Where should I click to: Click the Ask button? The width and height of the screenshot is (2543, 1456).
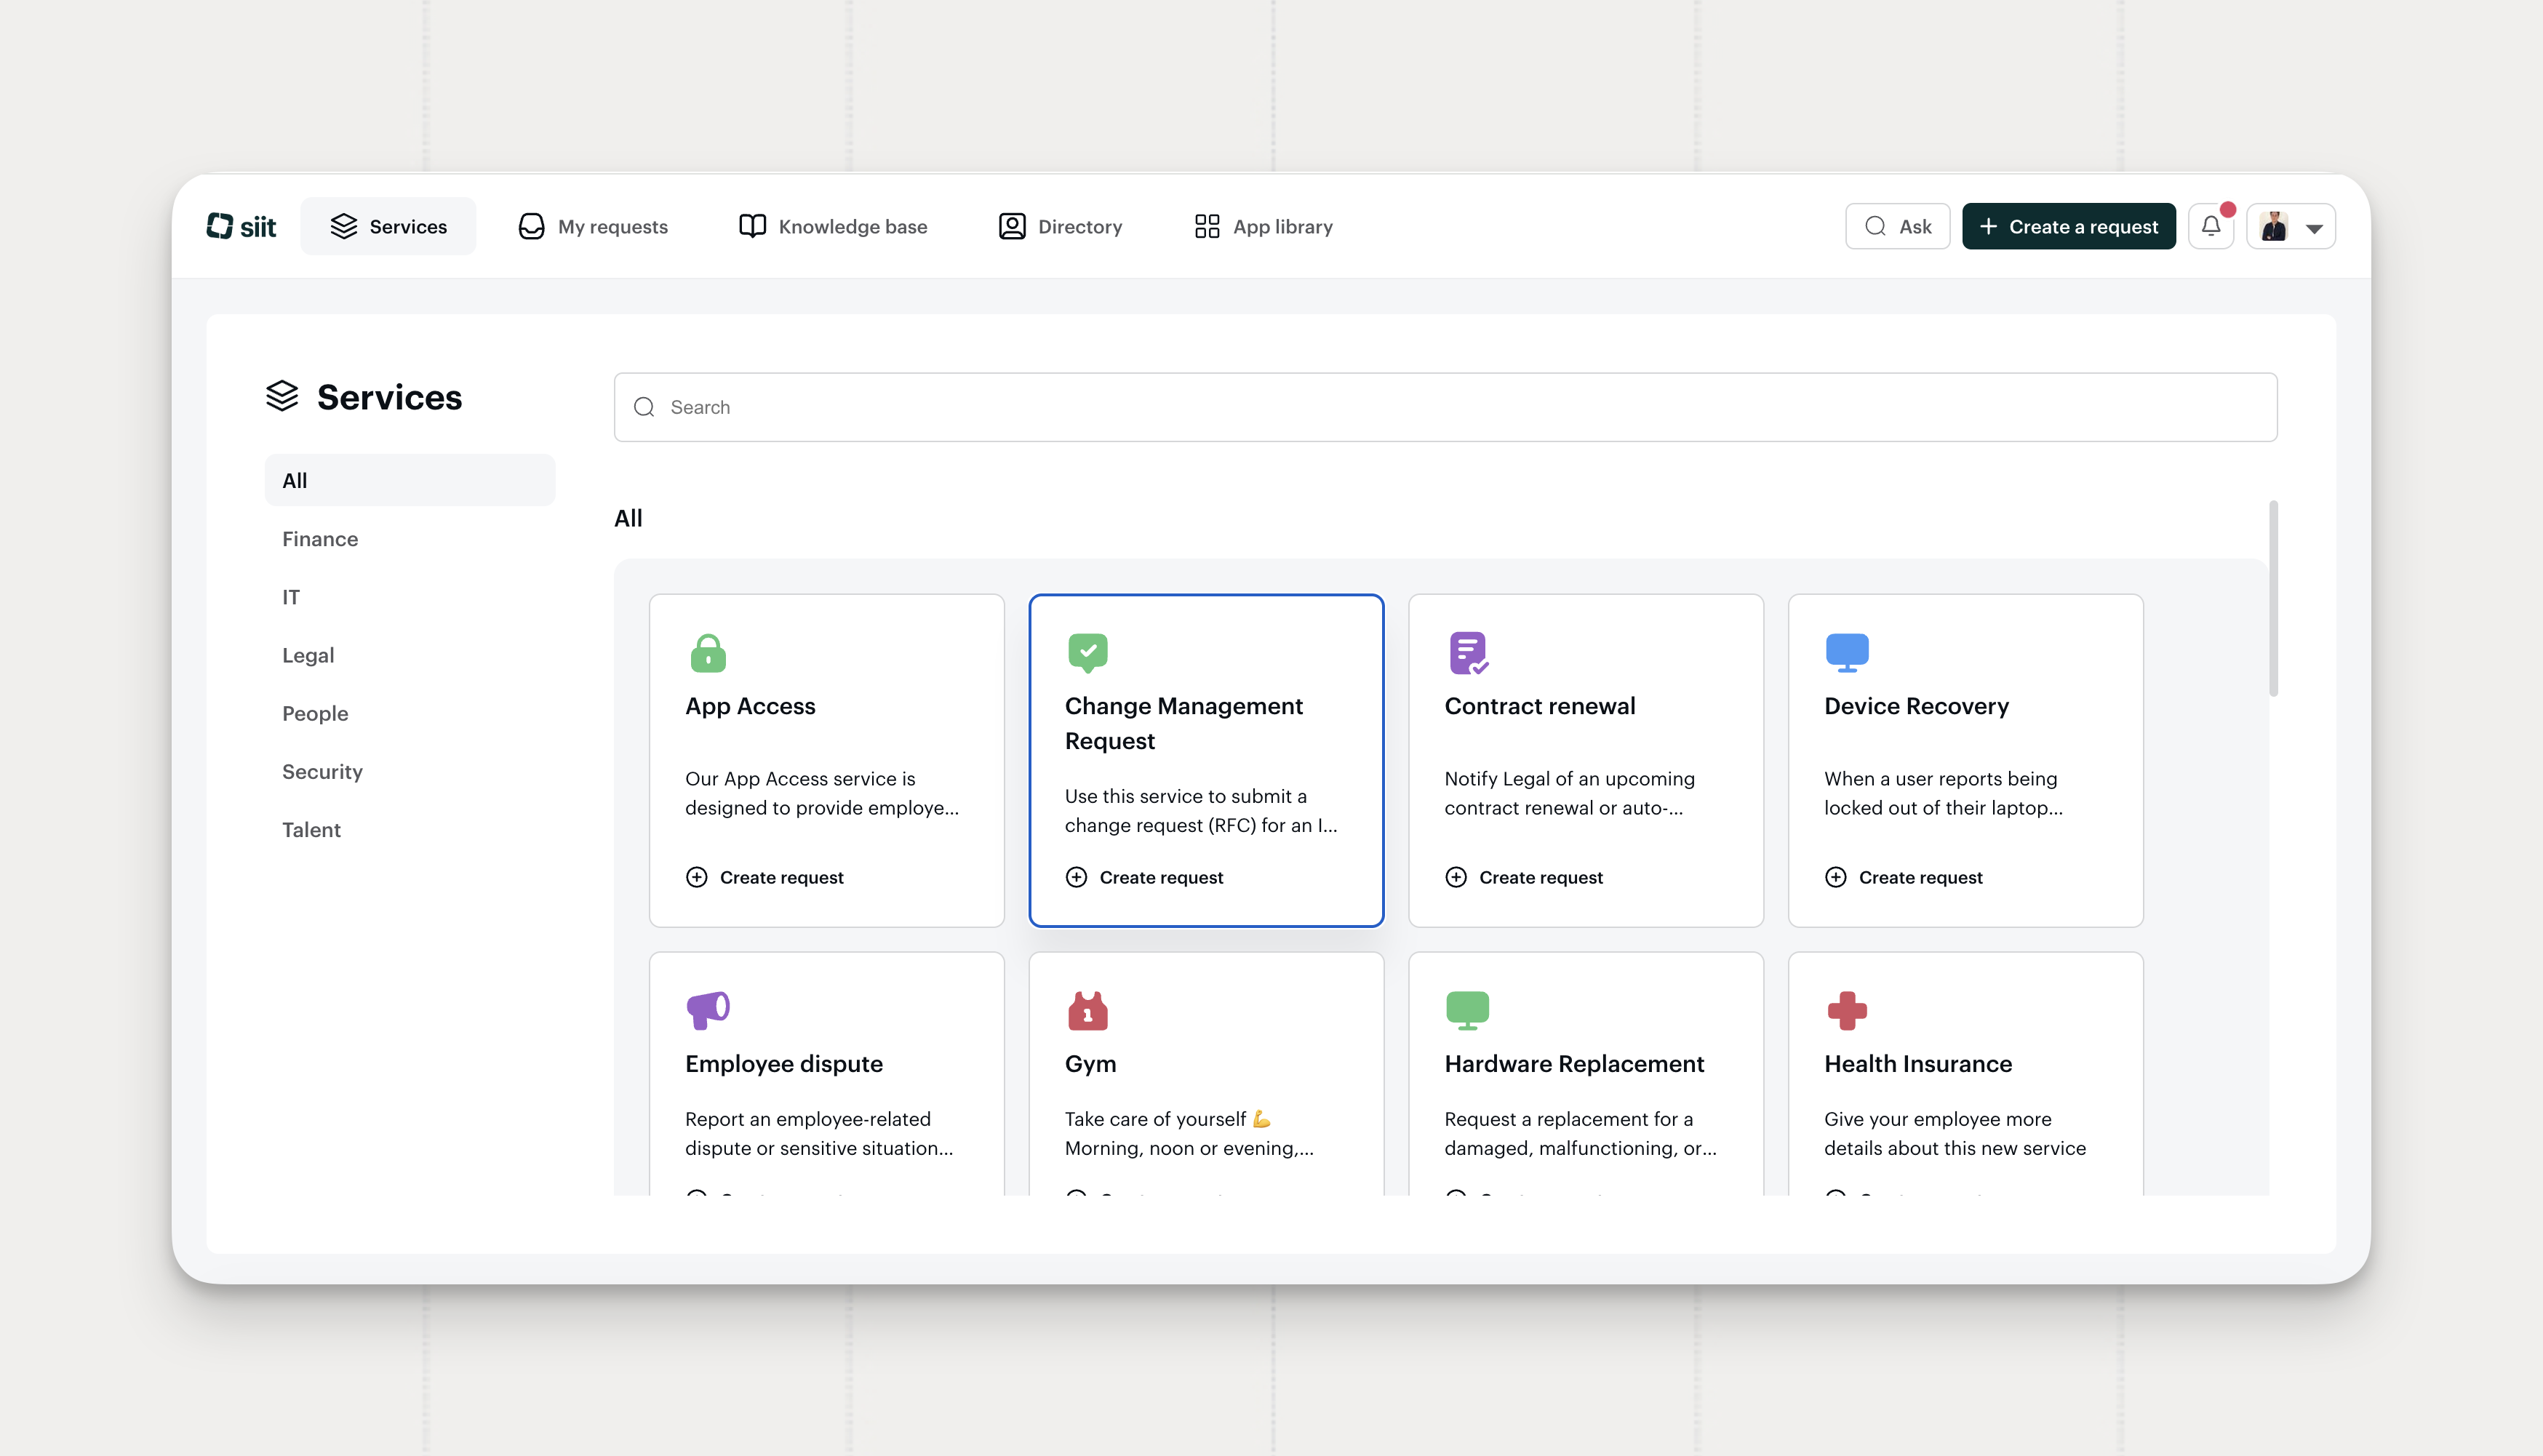[x=1898, y=227]
